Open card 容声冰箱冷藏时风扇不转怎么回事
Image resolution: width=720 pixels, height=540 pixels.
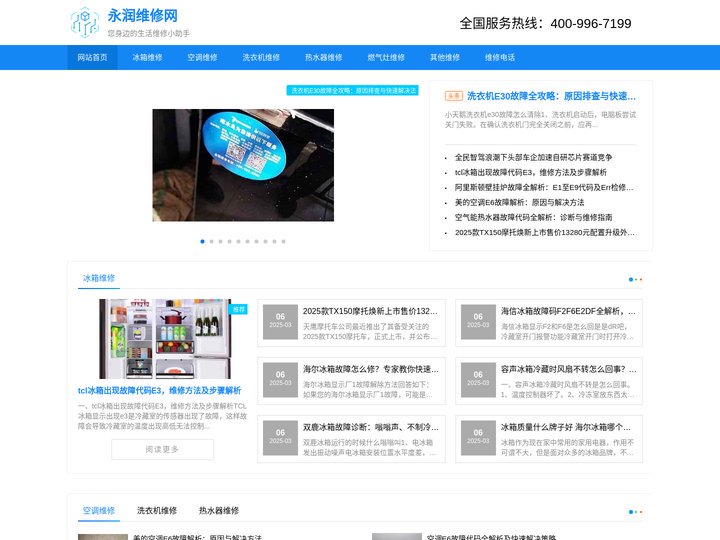coord(549,381)
